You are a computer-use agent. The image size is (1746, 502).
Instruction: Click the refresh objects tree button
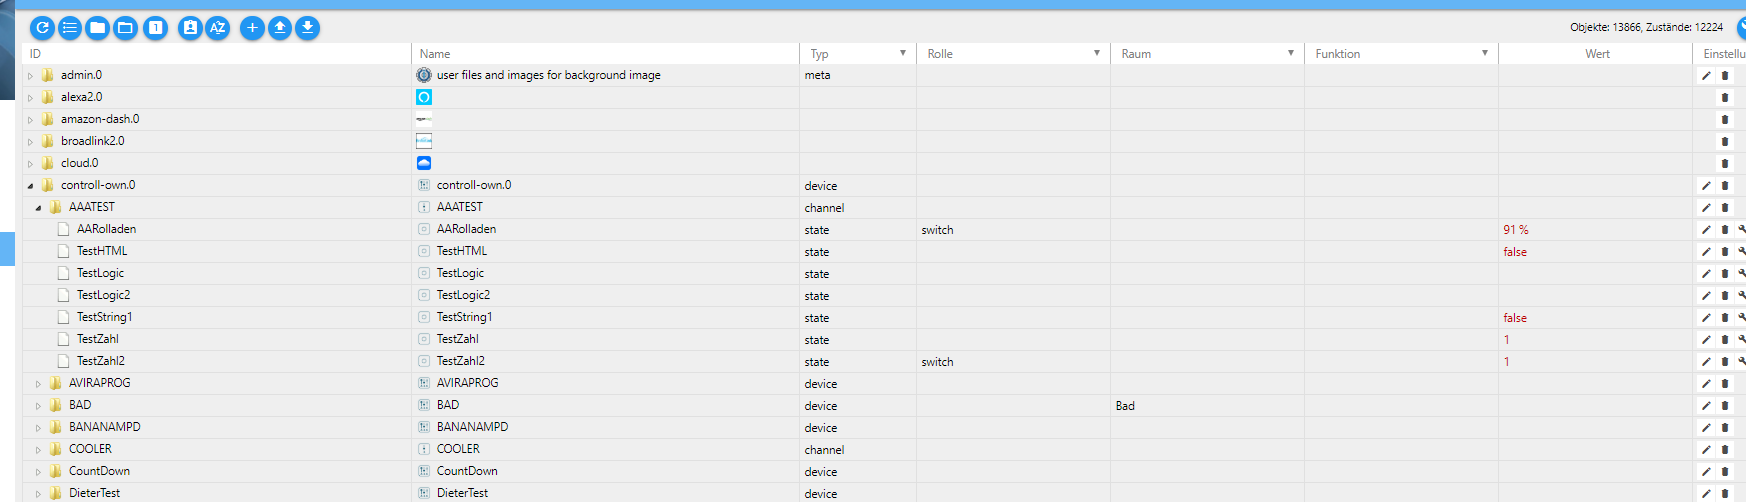(42, 28)
